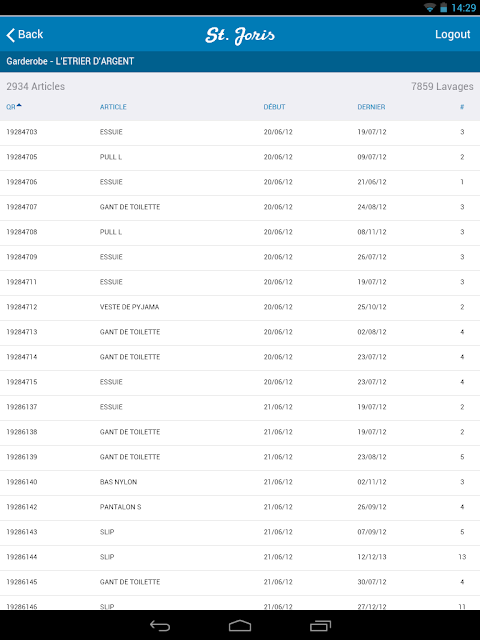Tap the Android back navigation icon

coord(160,625)
